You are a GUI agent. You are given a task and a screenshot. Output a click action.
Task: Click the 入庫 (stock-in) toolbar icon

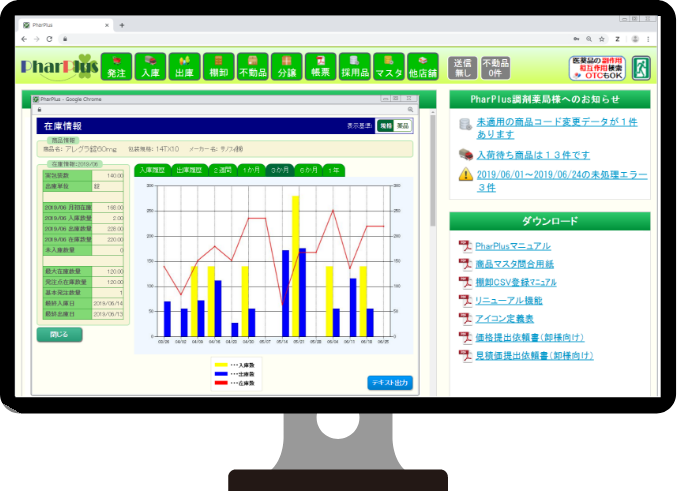click(x=150, y=67)
